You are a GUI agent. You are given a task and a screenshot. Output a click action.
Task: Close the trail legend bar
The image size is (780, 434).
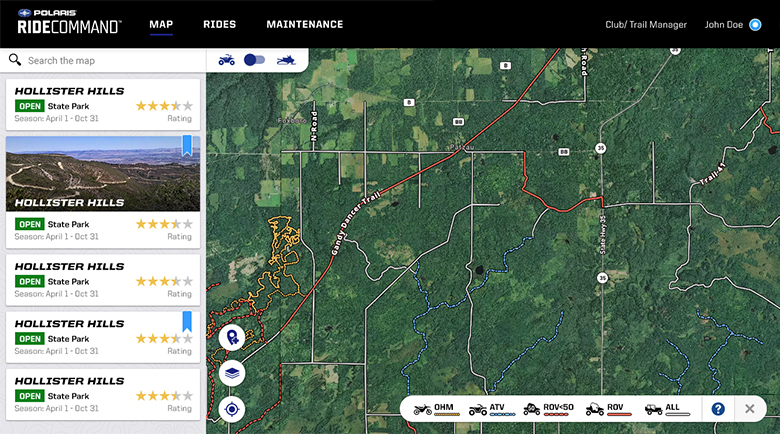point(750,409)
